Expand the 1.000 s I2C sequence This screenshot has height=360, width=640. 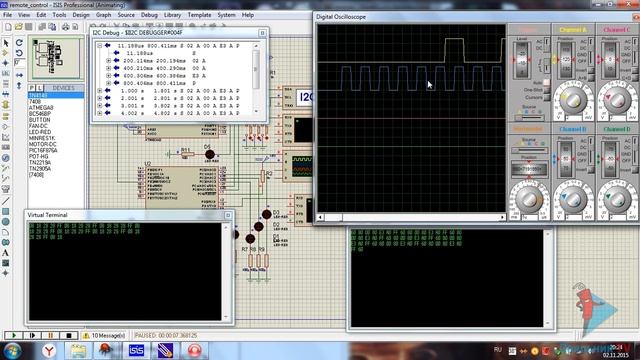tap(100, 91)
